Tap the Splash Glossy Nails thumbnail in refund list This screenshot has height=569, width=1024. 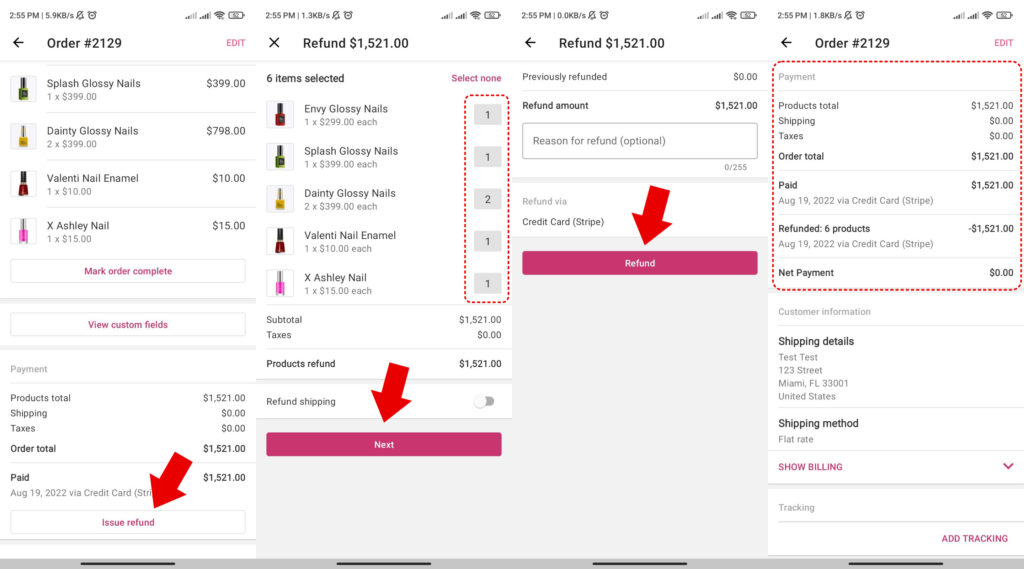280,157
